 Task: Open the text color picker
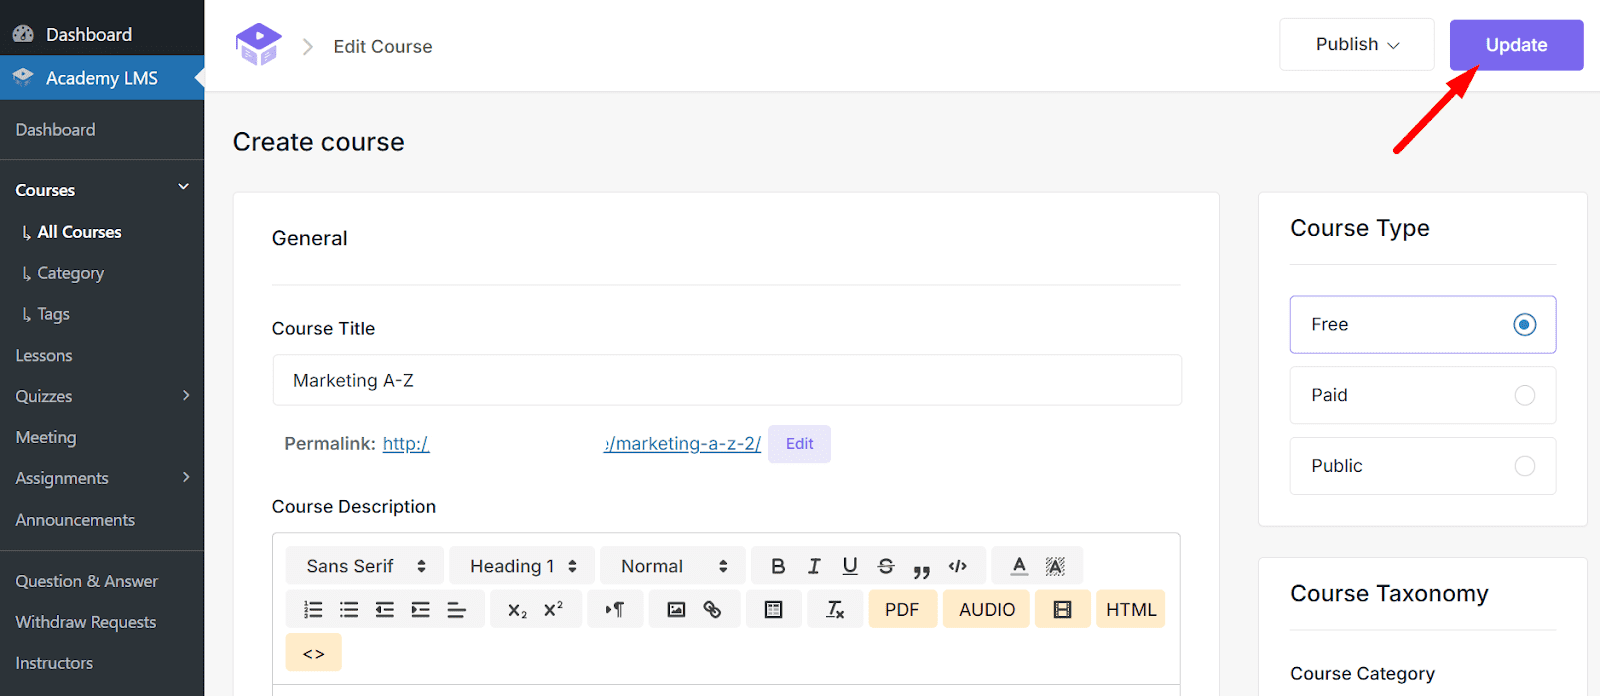point(1019,566)
